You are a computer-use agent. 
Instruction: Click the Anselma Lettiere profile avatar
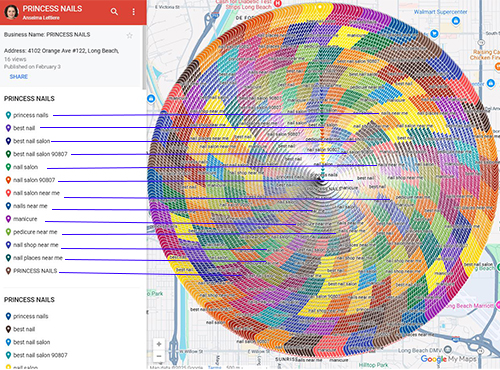click(x=11, y=12)
